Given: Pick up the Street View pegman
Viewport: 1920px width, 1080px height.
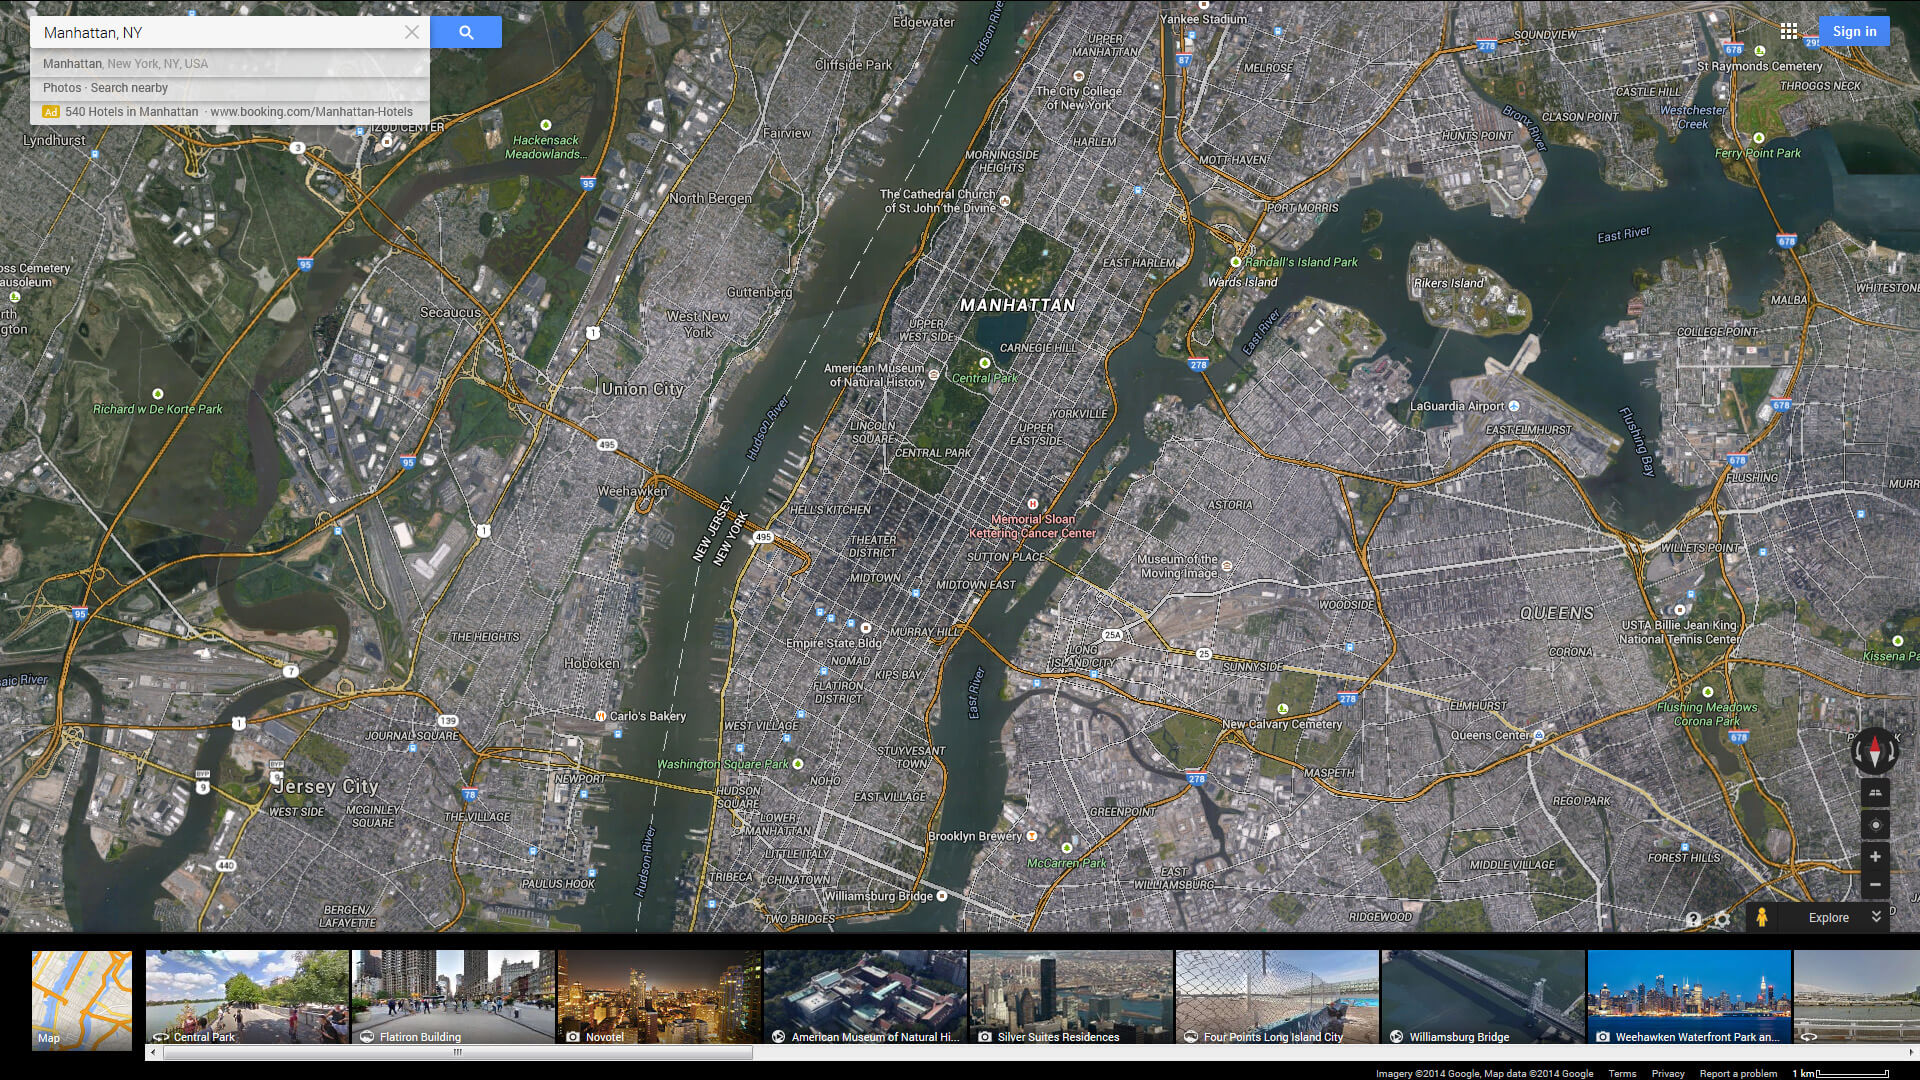Looking at the screenshot, I should point(1762,917).
